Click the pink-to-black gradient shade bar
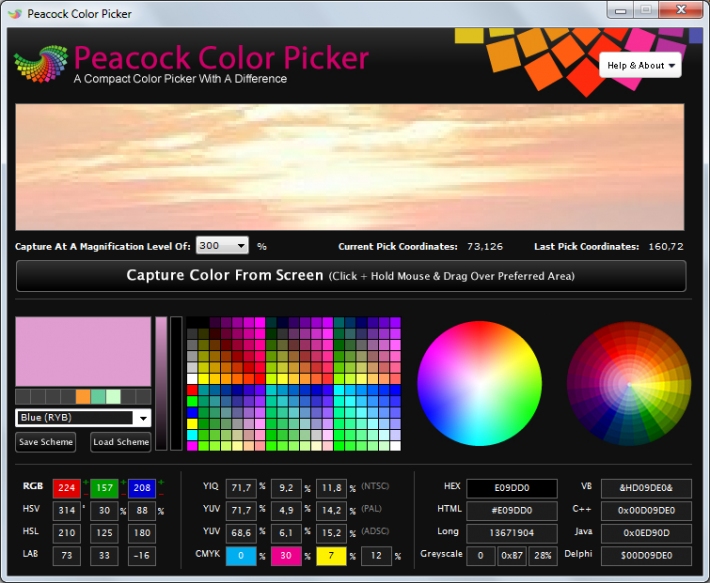710x583 pixels. coord(161,383)
